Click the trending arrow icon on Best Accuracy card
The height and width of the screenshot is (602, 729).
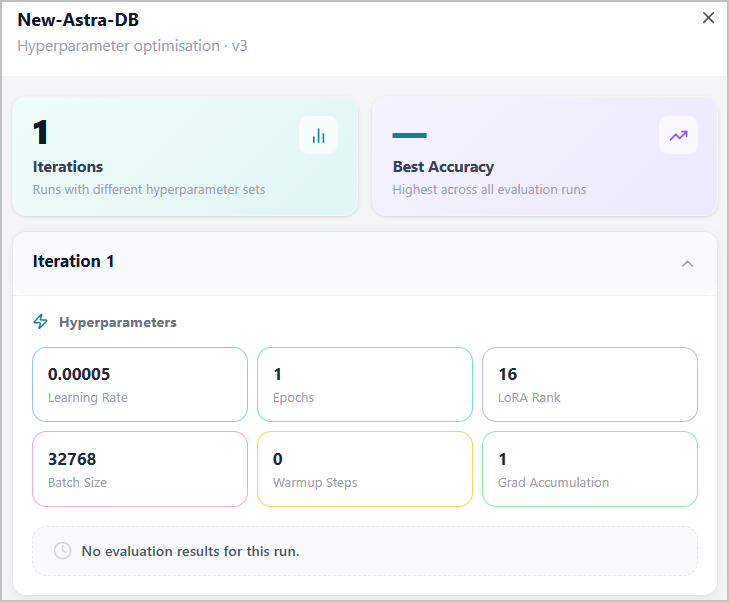(x=678, y=135)
